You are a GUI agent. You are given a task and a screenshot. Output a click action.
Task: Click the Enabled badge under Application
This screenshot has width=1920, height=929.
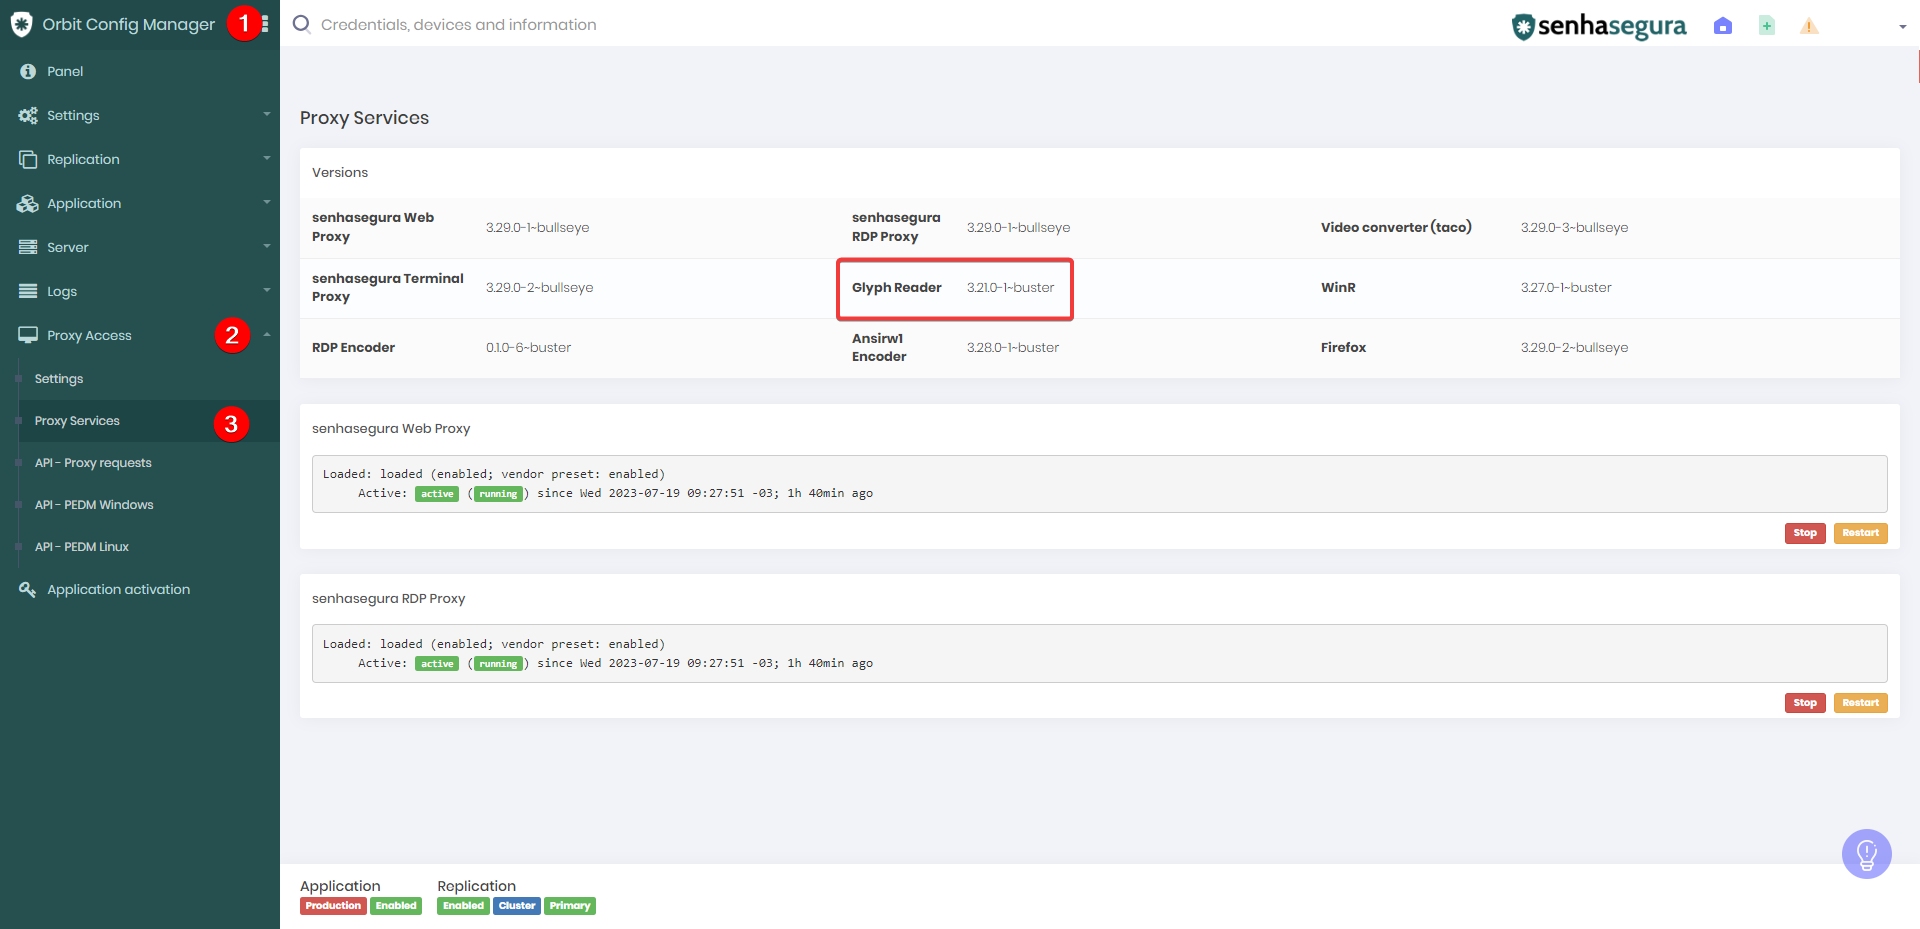(x=396, y=906)
